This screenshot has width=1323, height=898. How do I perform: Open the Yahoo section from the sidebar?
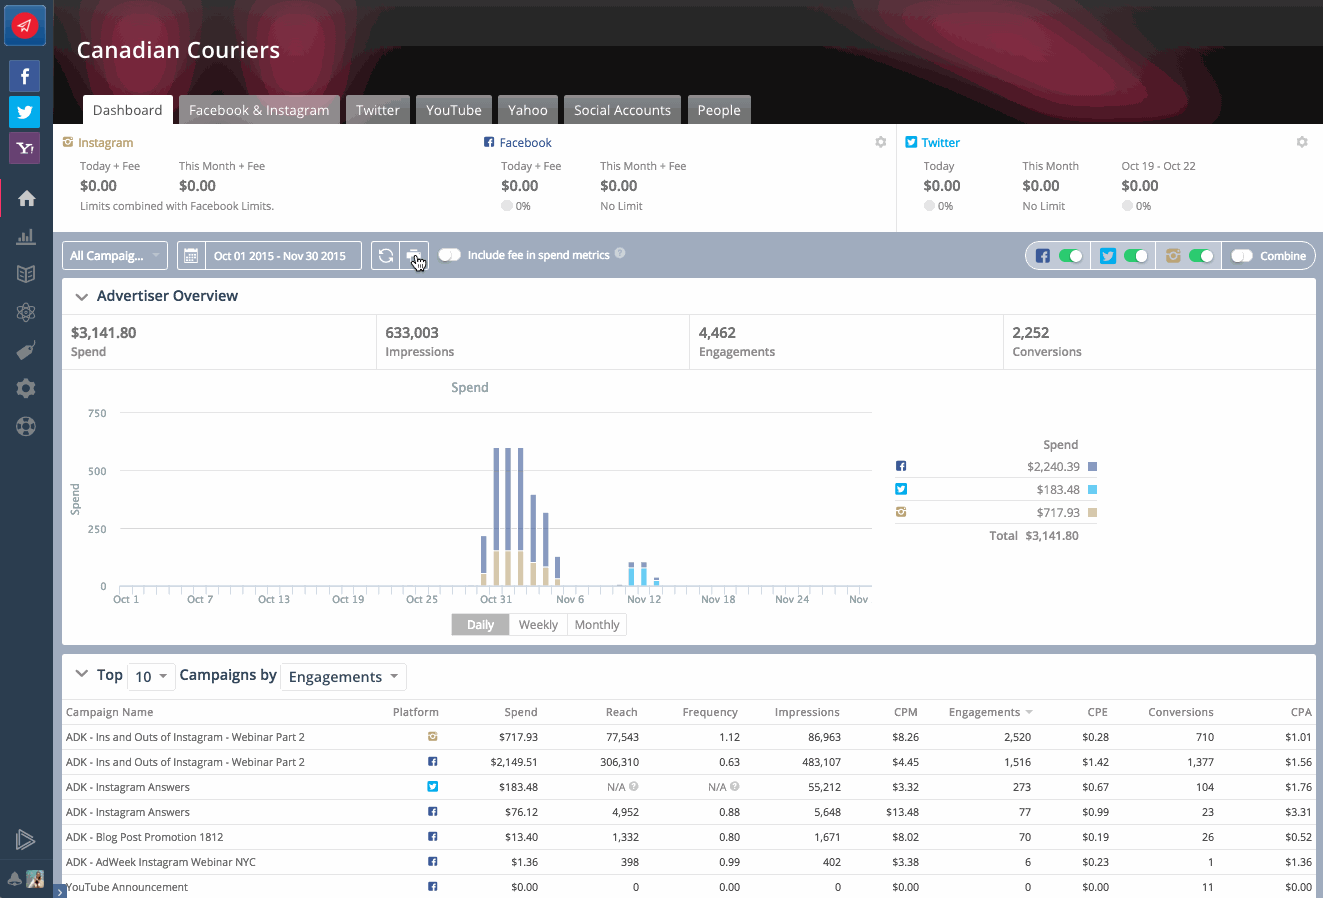pos(24,147)
